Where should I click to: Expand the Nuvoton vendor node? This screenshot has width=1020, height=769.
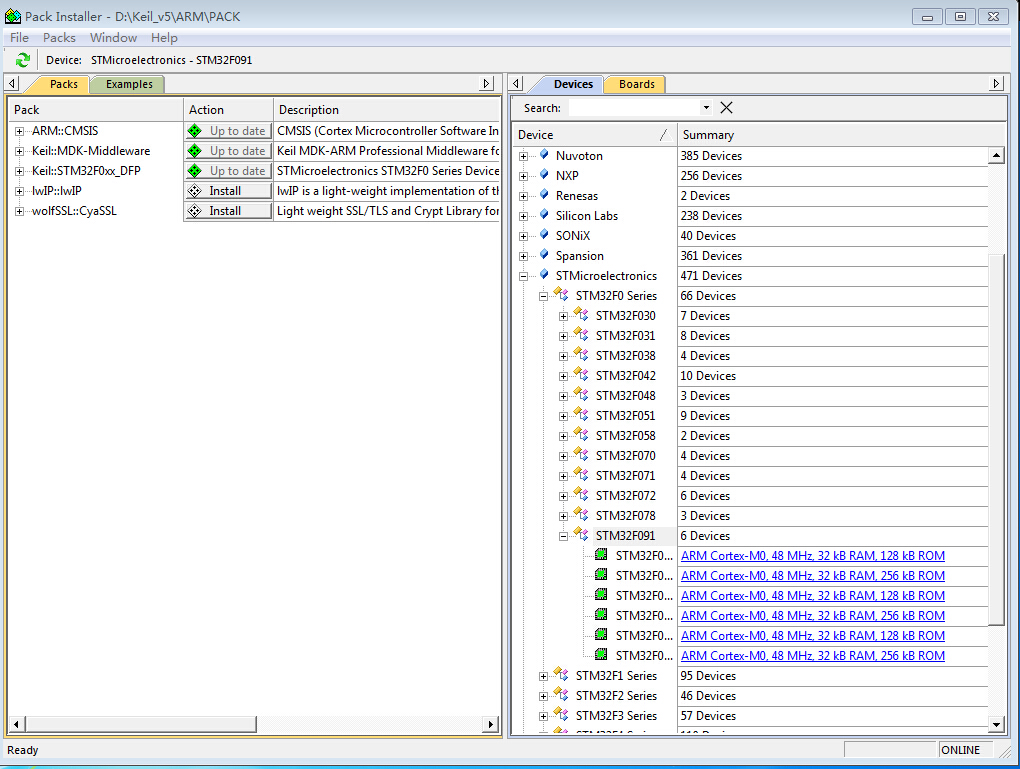pyautogui.click(x=524, y=156)
